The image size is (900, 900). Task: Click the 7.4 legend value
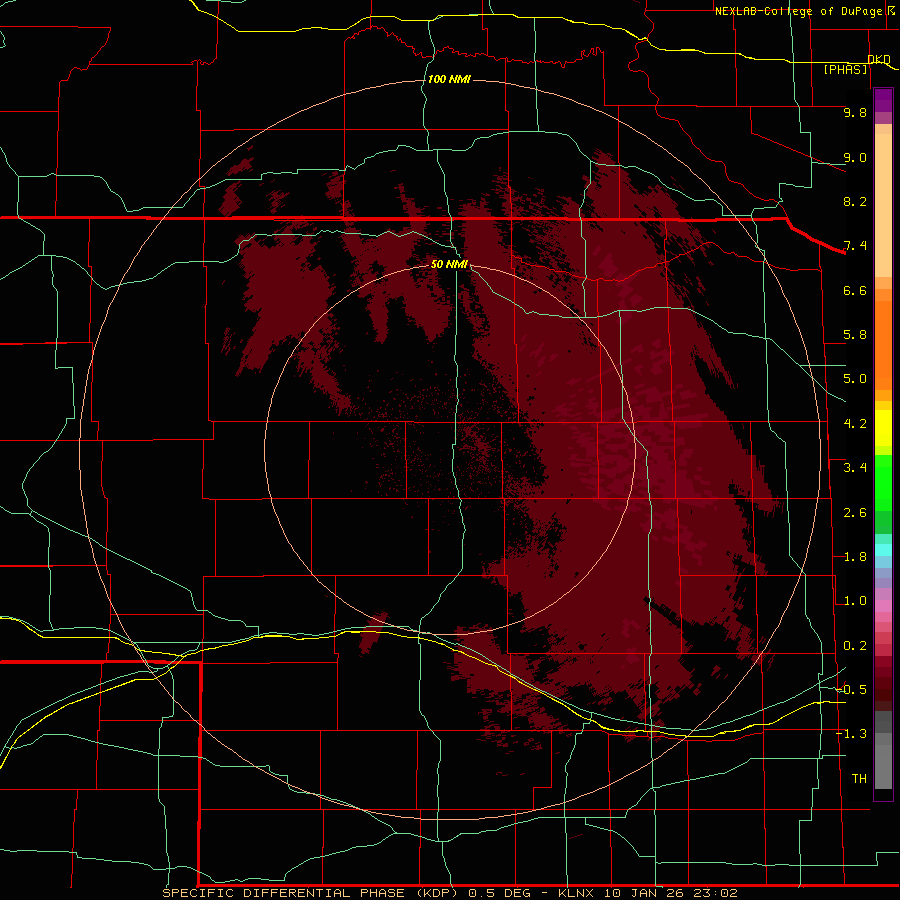(x=855, y=246)
